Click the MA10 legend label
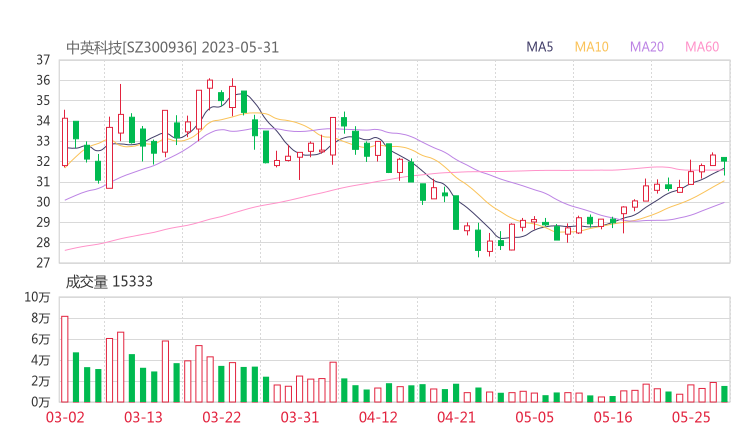The image size is (740, 440). [x=591, y=47]
